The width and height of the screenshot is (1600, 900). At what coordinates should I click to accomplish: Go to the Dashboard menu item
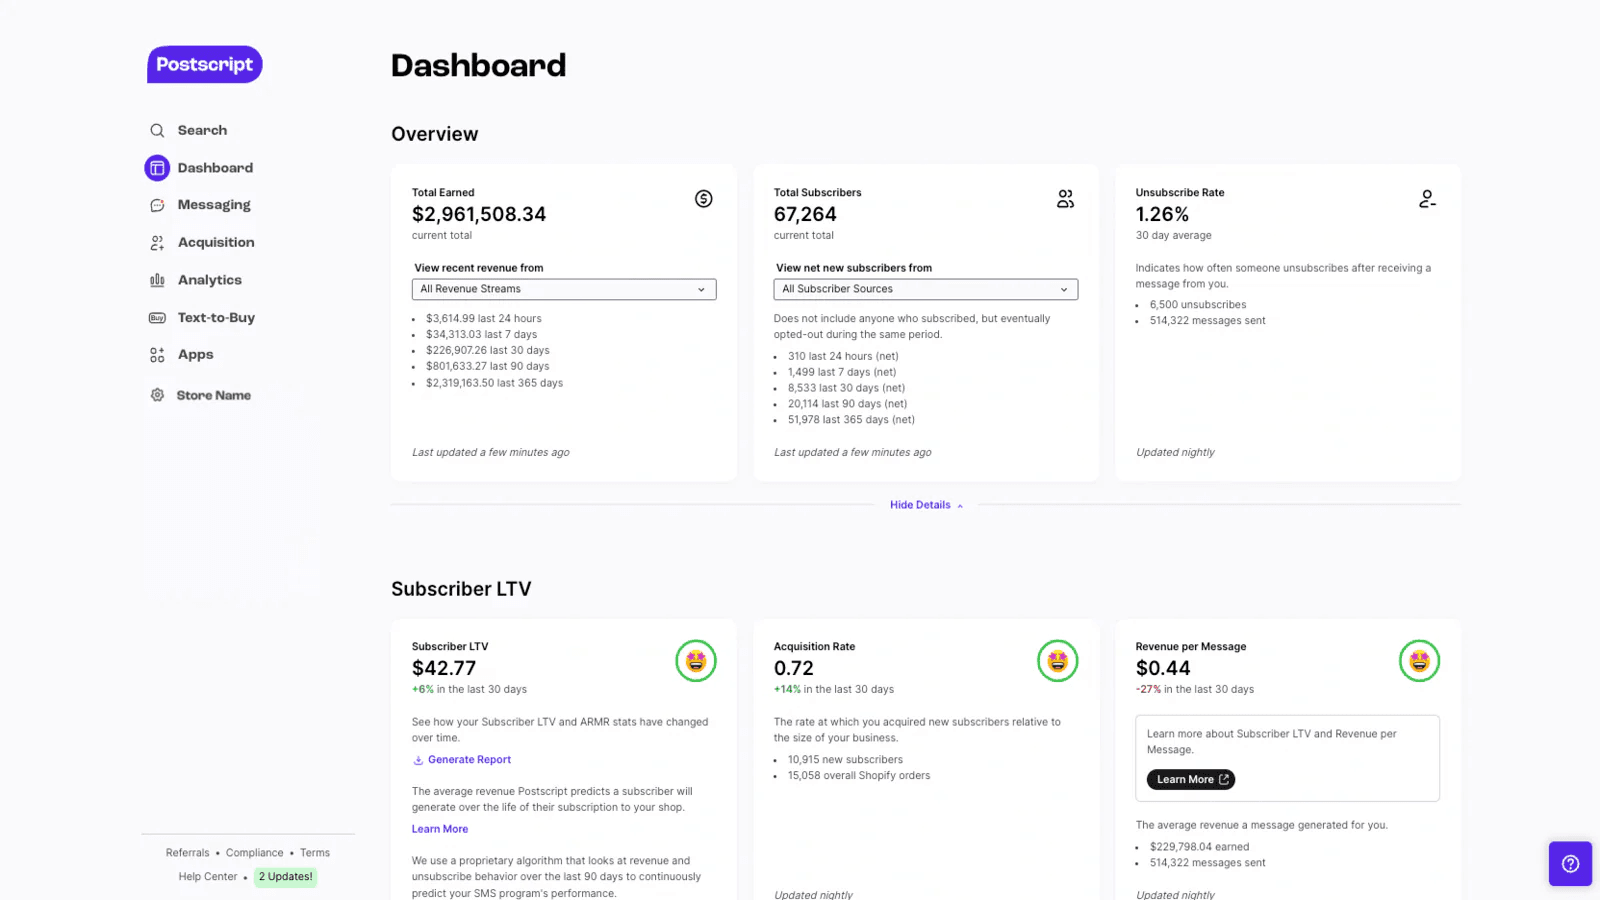coord(215,168)
